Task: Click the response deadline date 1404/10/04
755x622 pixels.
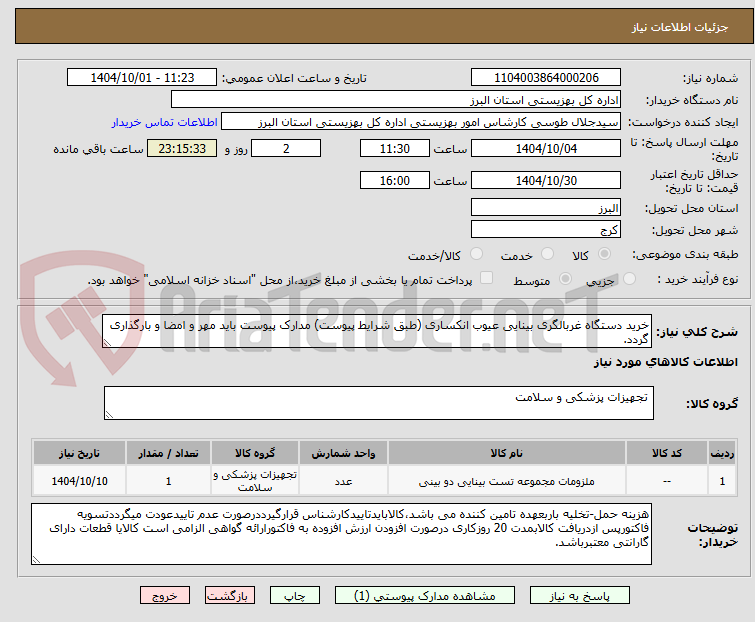Action: tap(546, 148)
